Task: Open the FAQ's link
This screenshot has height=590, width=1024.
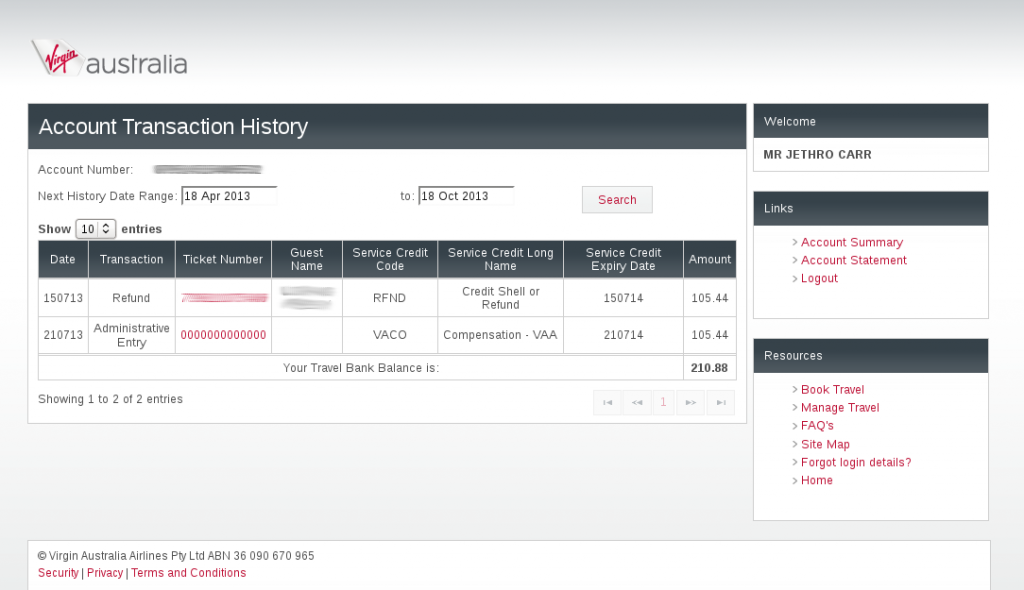Action: pos(817,425)
